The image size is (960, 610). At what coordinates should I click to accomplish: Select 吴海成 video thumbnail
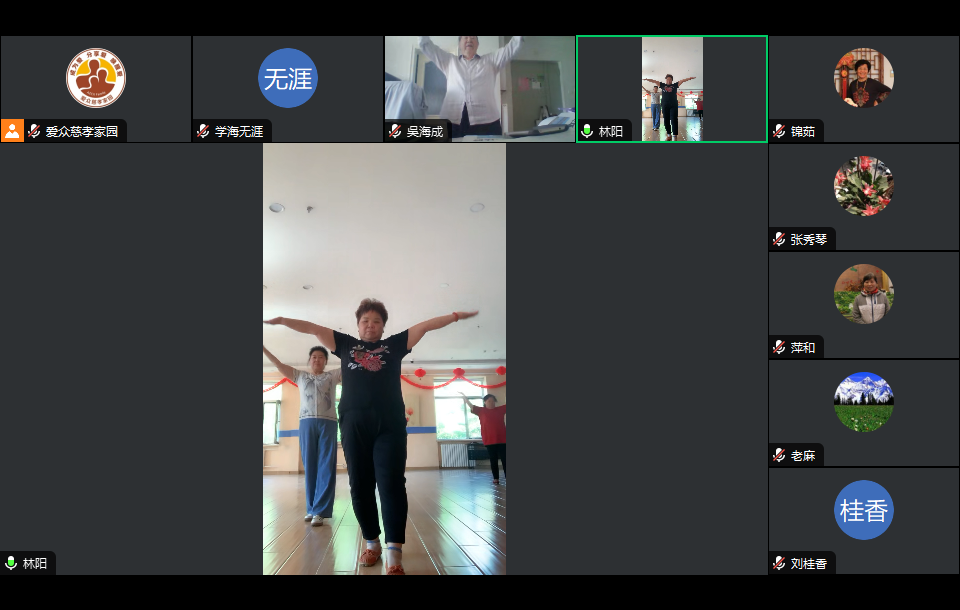(x=479, y=85)
